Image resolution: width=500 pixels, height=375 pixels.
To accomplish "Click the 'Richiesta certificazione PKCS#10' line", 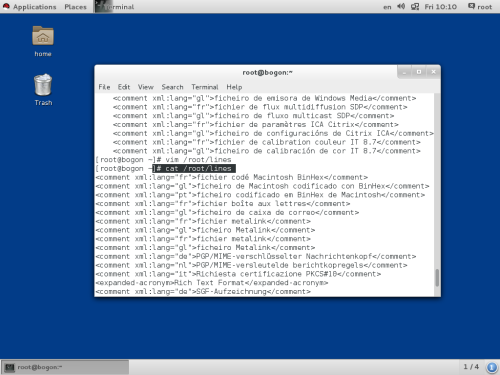I will point(238,274).
